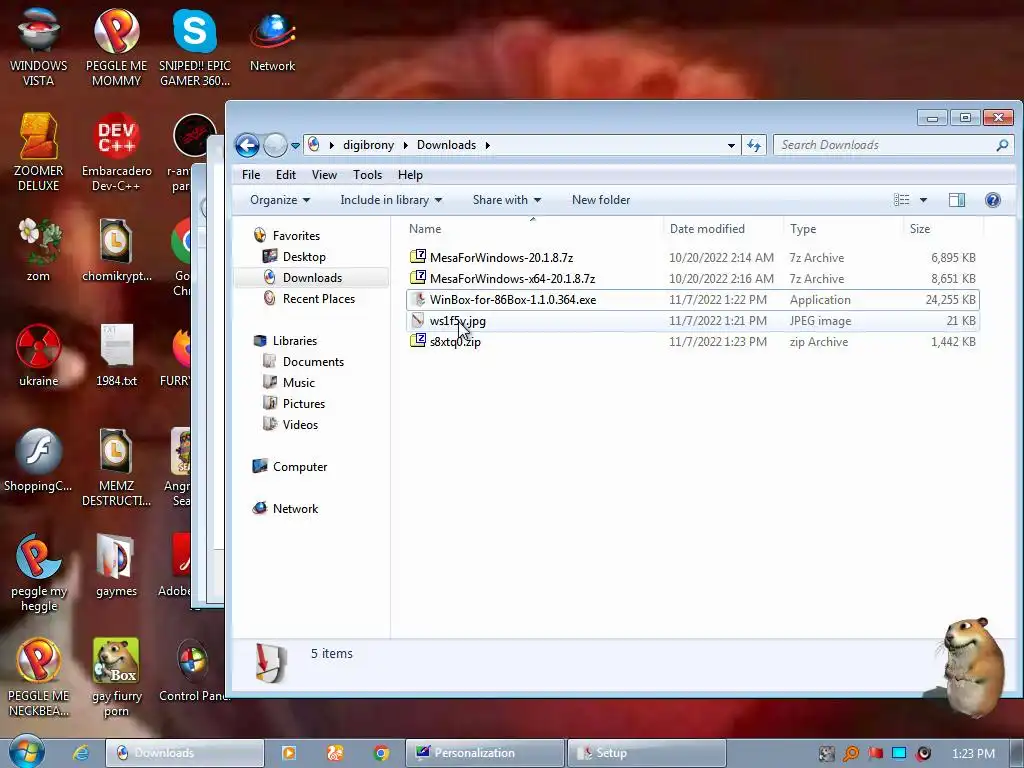Screen dimensions: 1024x768
Task: Click the Downloads taskbar button
Action: point(184,753)
